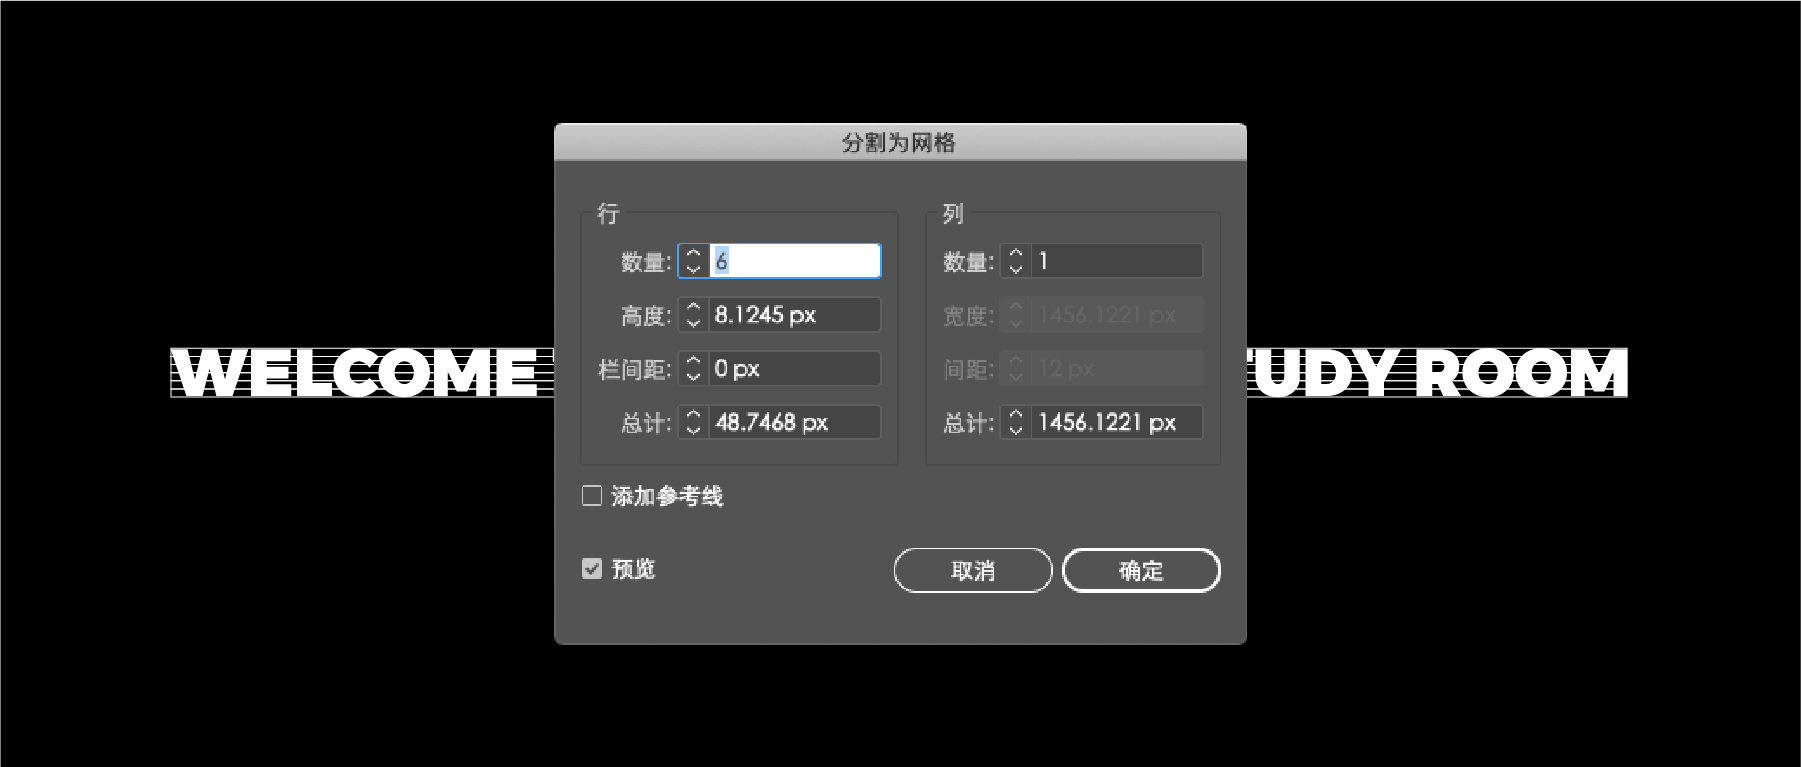Click the 分割为网格 dialog title bar
The image size is (1801, 767).
tap(900, 142)
